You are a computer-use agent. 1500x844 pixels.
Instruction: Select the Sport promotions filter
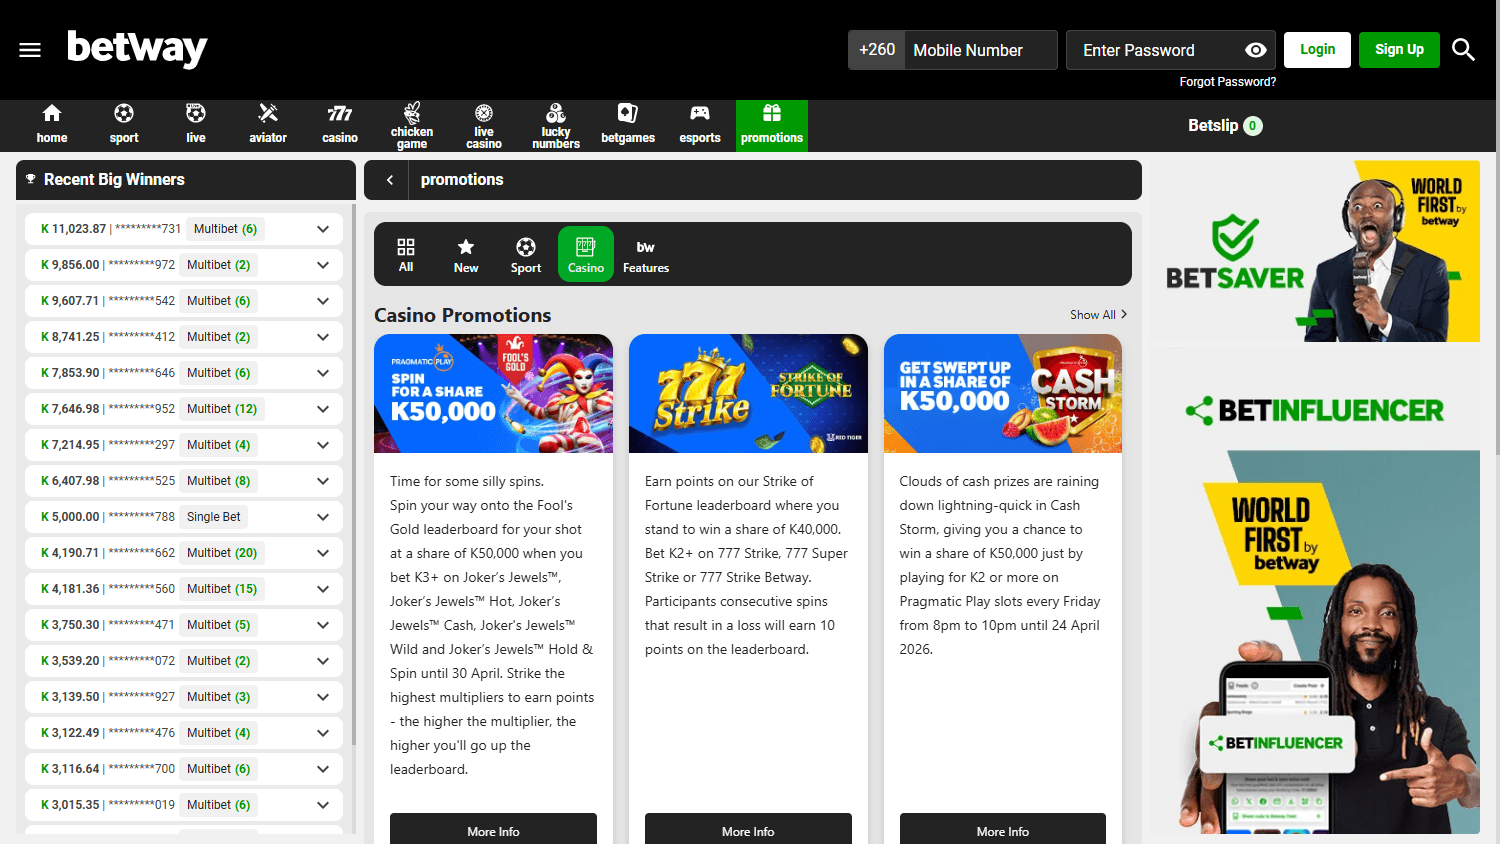coord(526,254)
